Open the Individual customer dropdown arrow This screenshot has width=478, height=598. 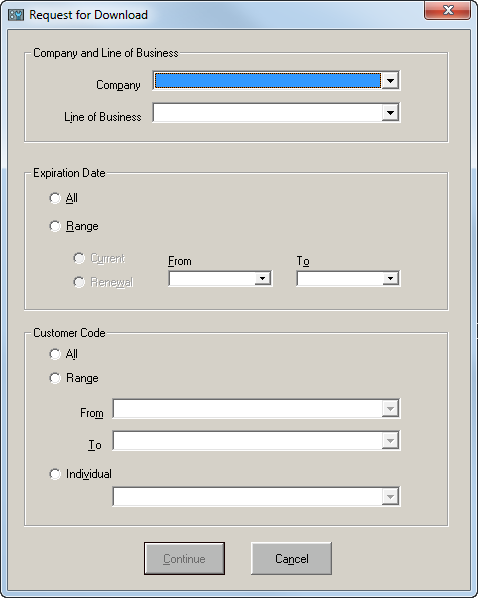click(390, 497)
